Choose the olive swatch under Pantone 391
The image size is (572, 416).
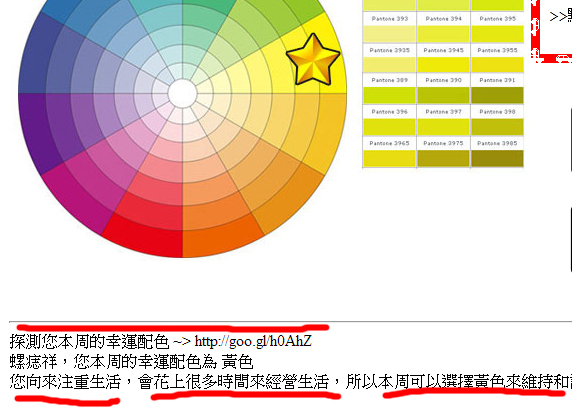(x=497, y=95)
